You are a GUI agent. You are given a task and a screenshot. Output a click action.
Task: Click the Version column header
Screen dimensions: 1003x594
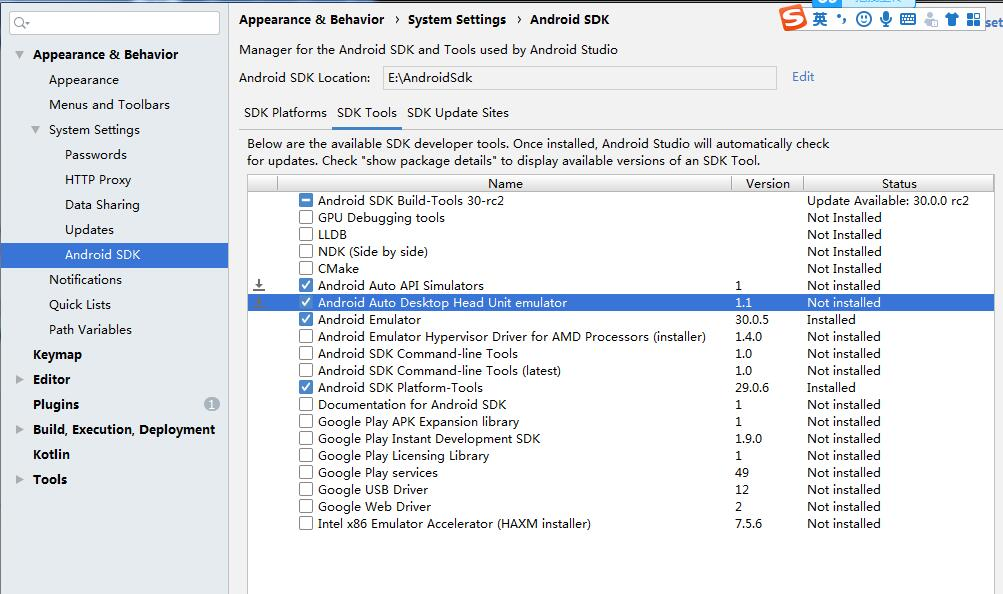767,184
